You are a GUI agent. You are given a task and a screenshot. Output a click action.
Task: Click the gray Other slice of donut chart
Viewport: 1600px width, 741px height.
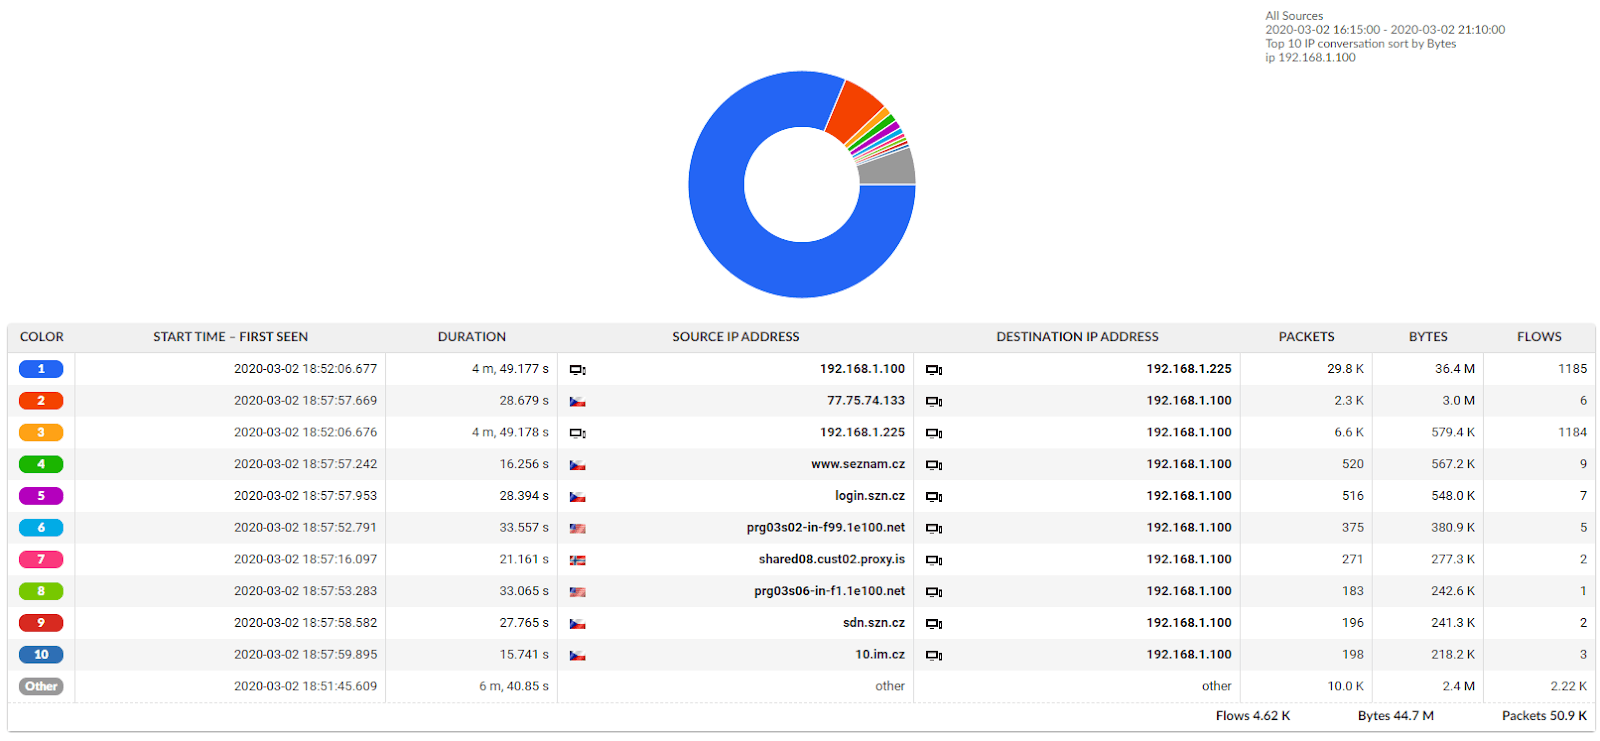coord(888,168)
